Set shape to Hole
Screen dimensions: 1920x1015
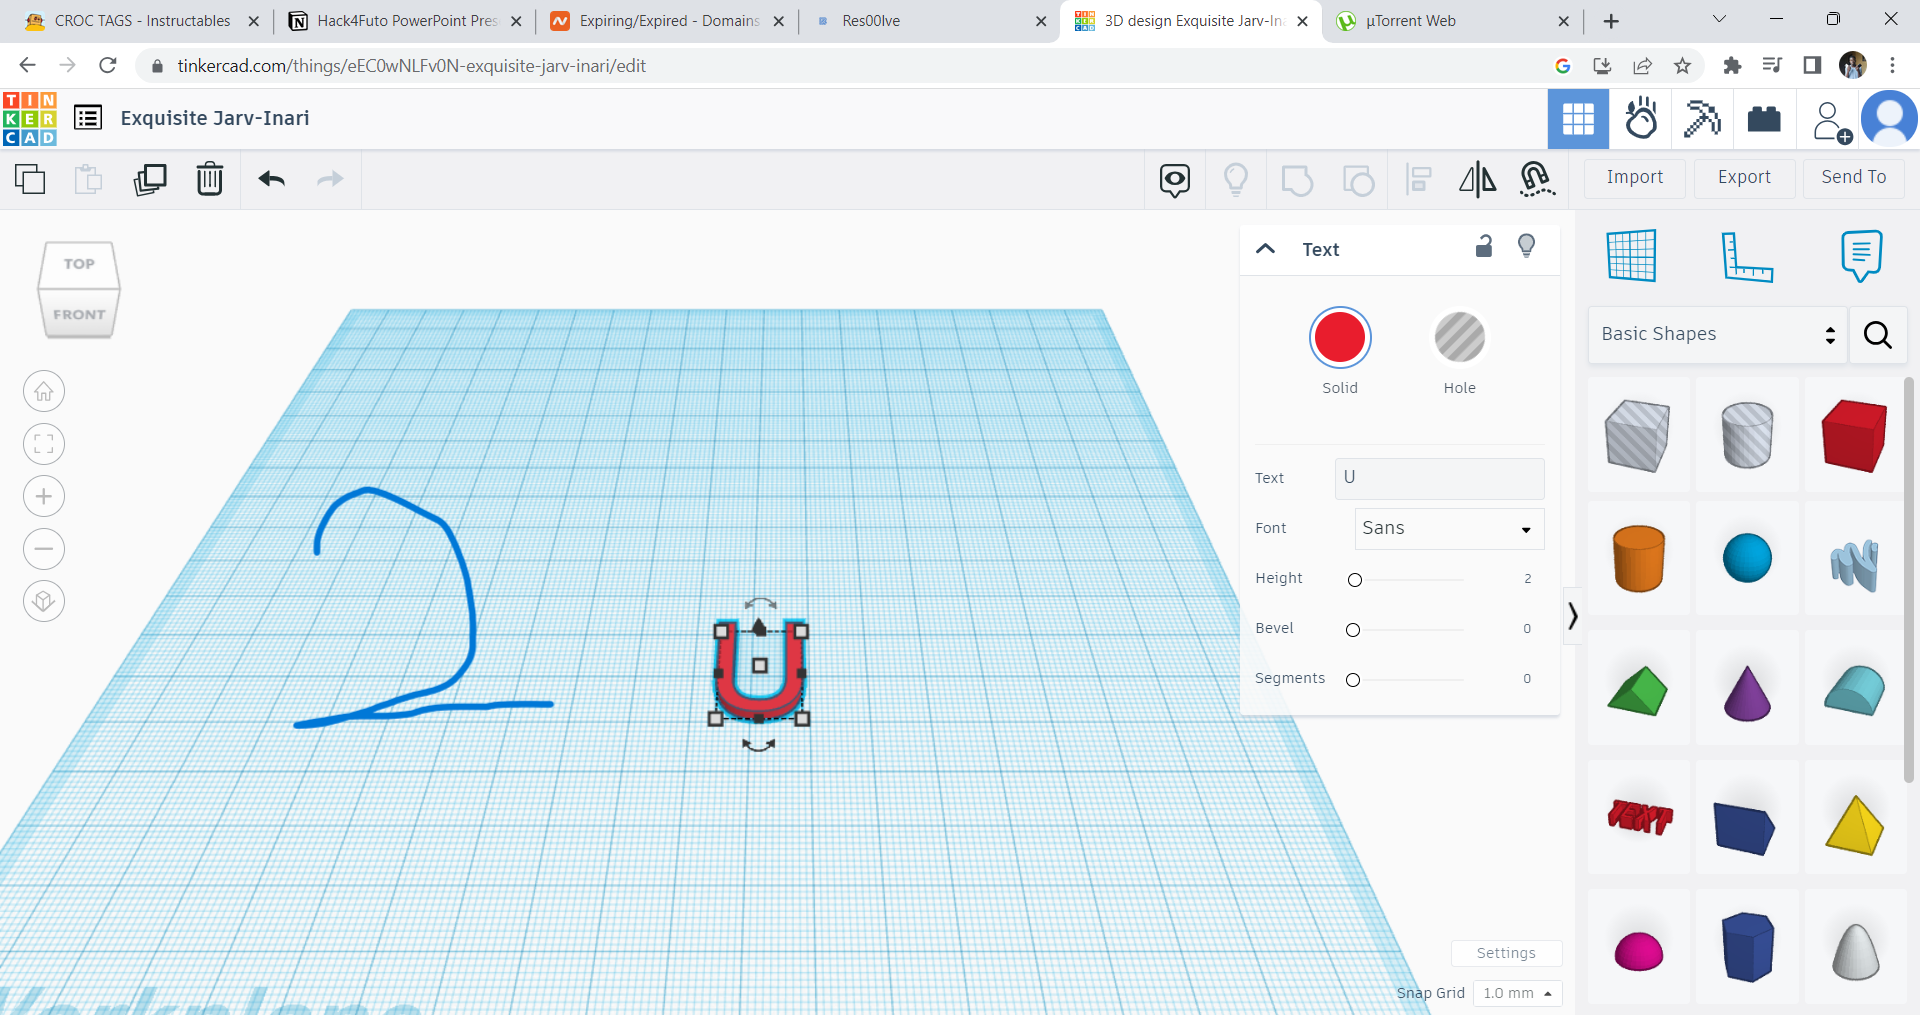click(1460, 337)
